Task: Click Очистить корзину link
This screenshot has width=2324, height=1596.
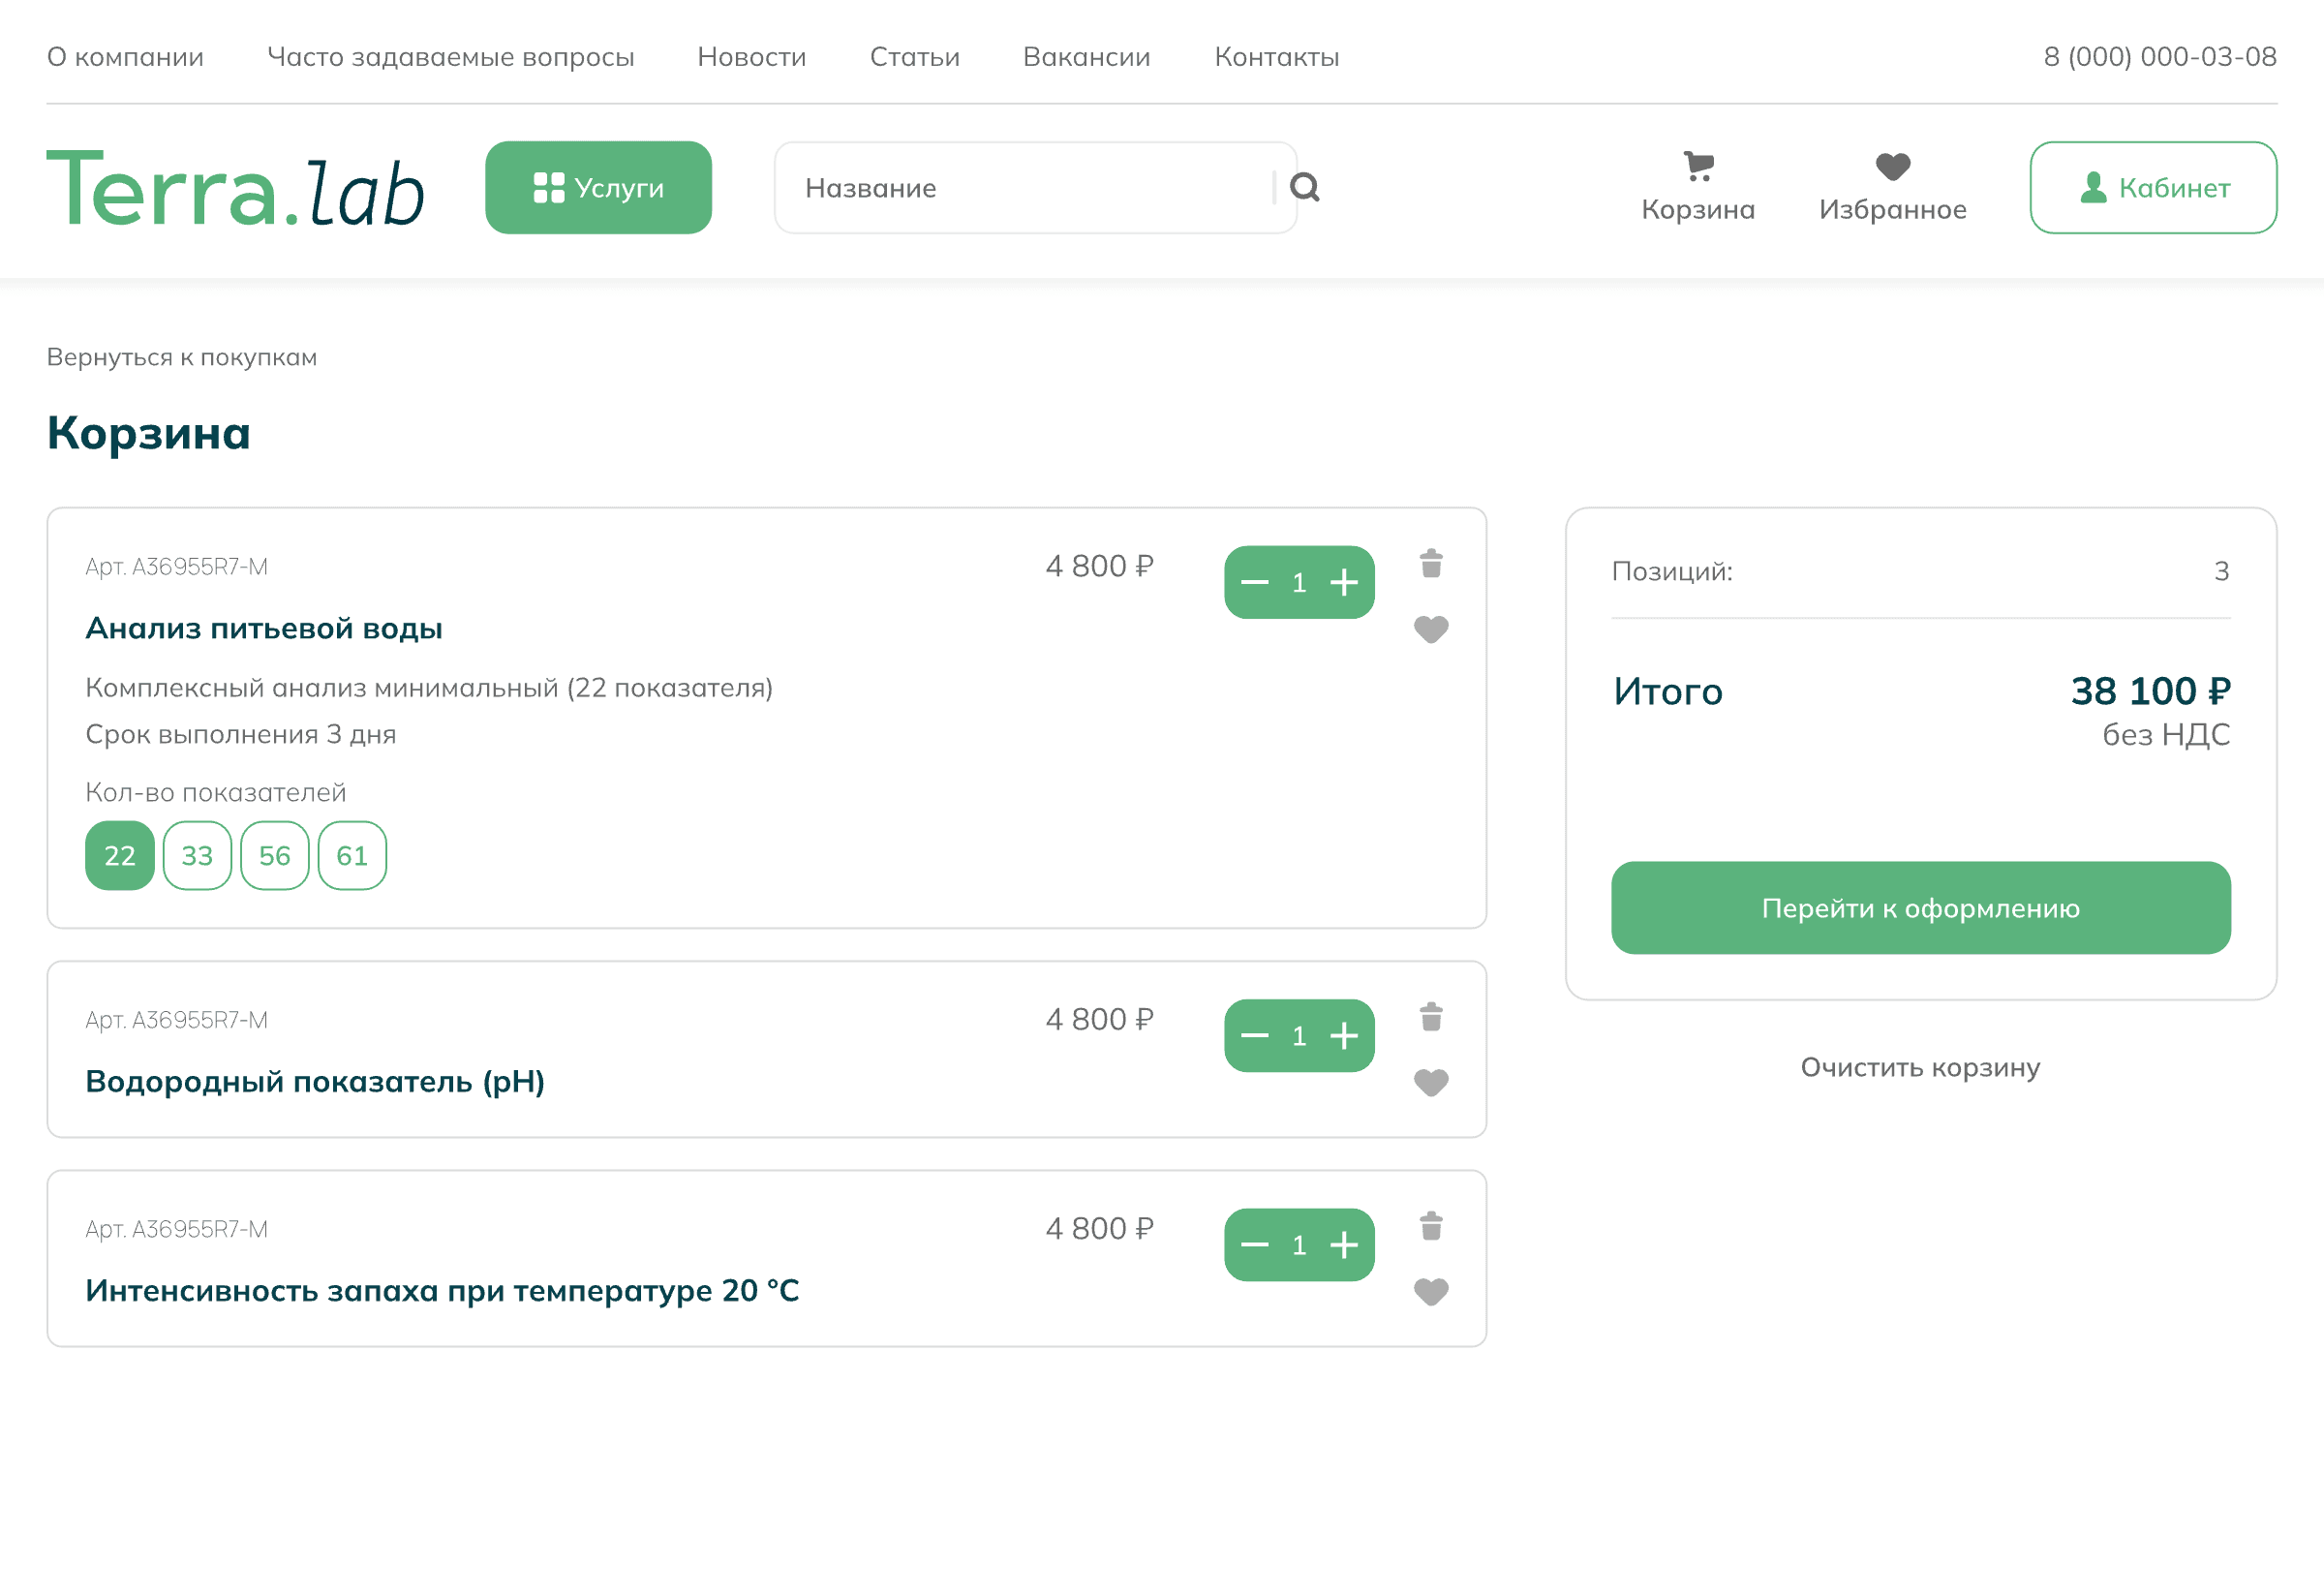Action: [x=1920, y=1067]
